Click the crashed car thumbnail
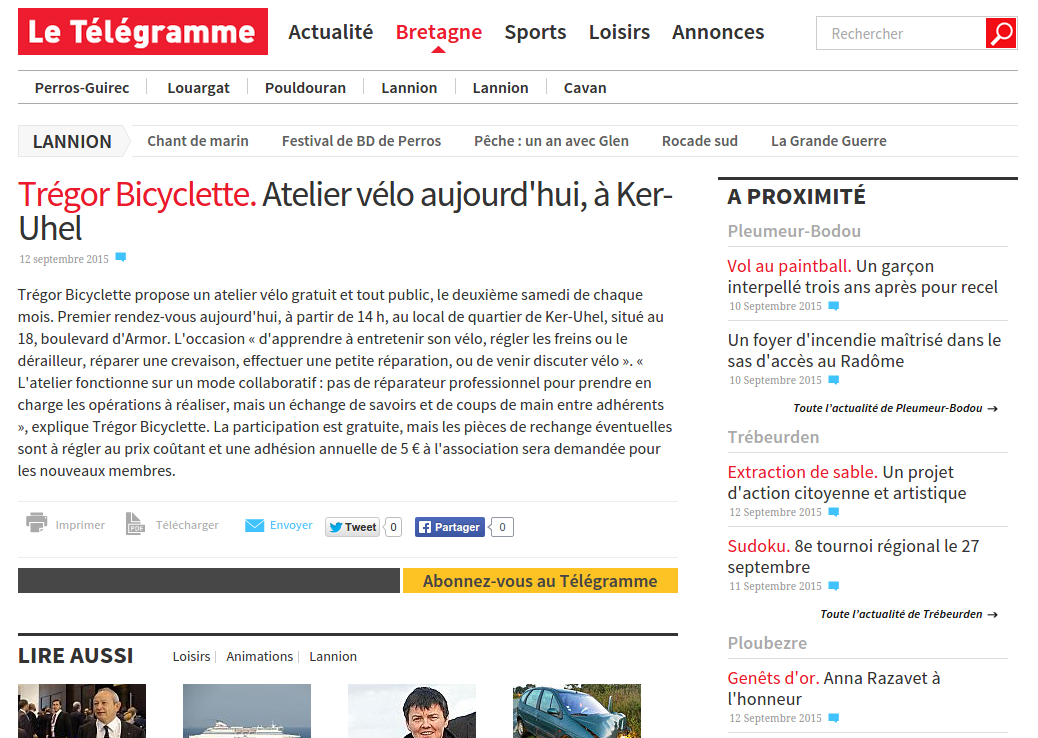This screenshot has height=738, width=1038. pyautogui.click(x=577, y=711)
